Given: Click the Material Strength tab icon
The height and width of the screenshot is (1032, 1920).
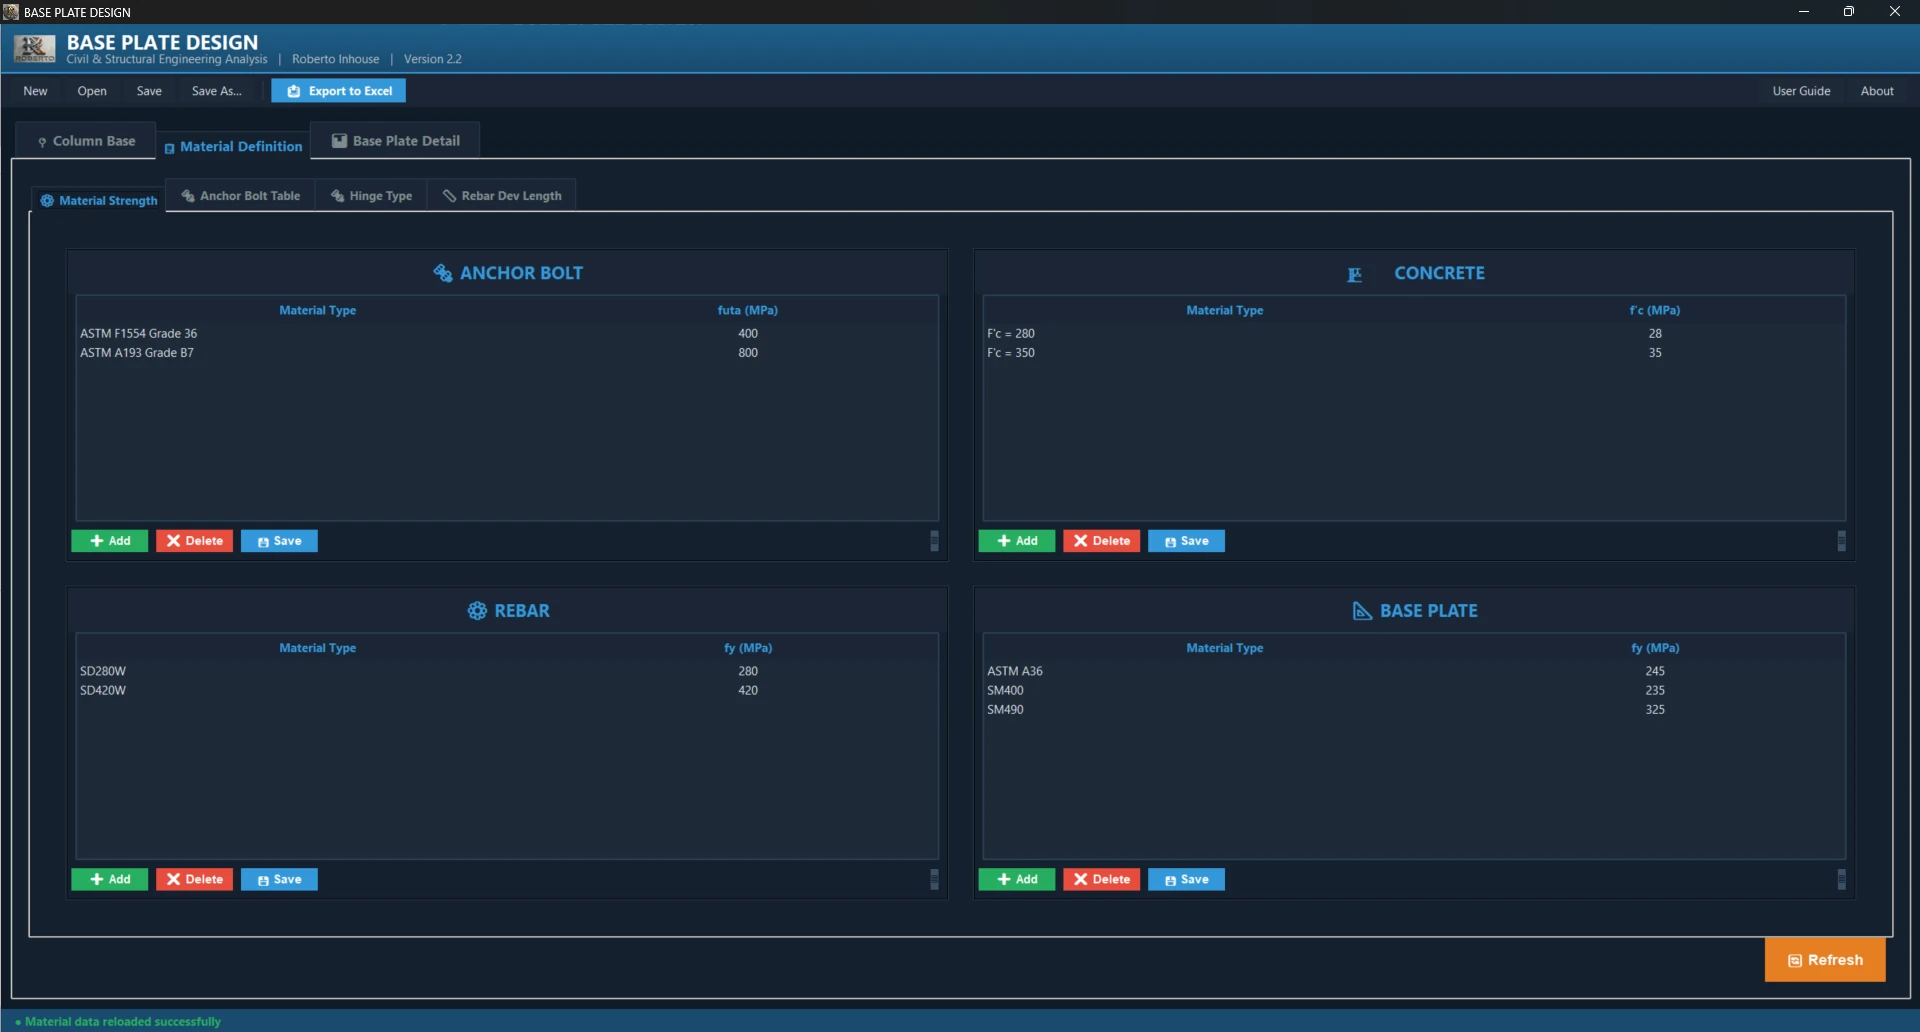Looking at the screenshot, I should click(47, 201).
